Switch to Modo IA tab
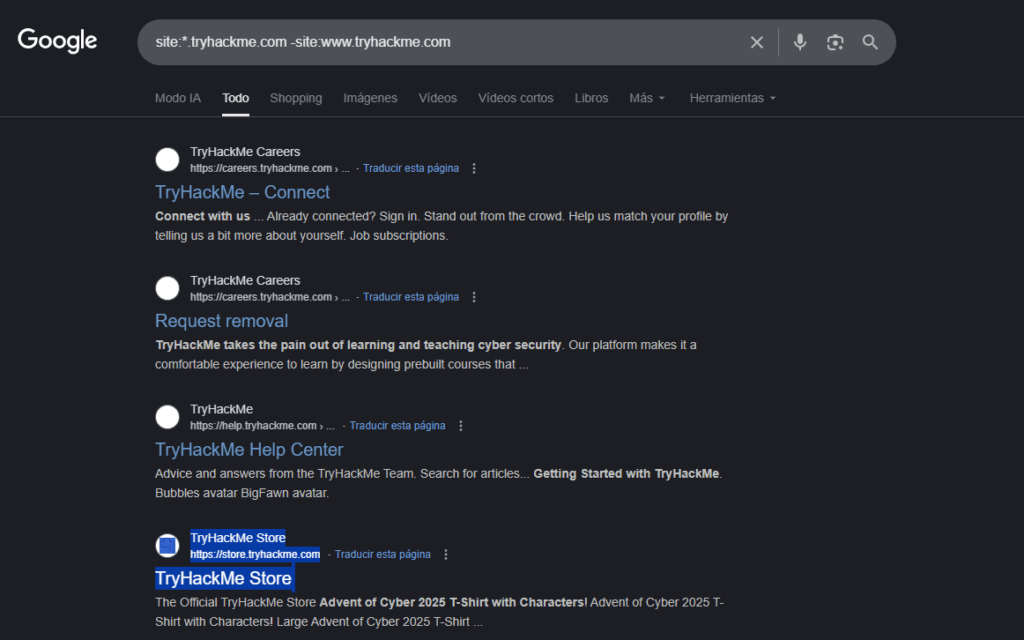 coord(178,98)
